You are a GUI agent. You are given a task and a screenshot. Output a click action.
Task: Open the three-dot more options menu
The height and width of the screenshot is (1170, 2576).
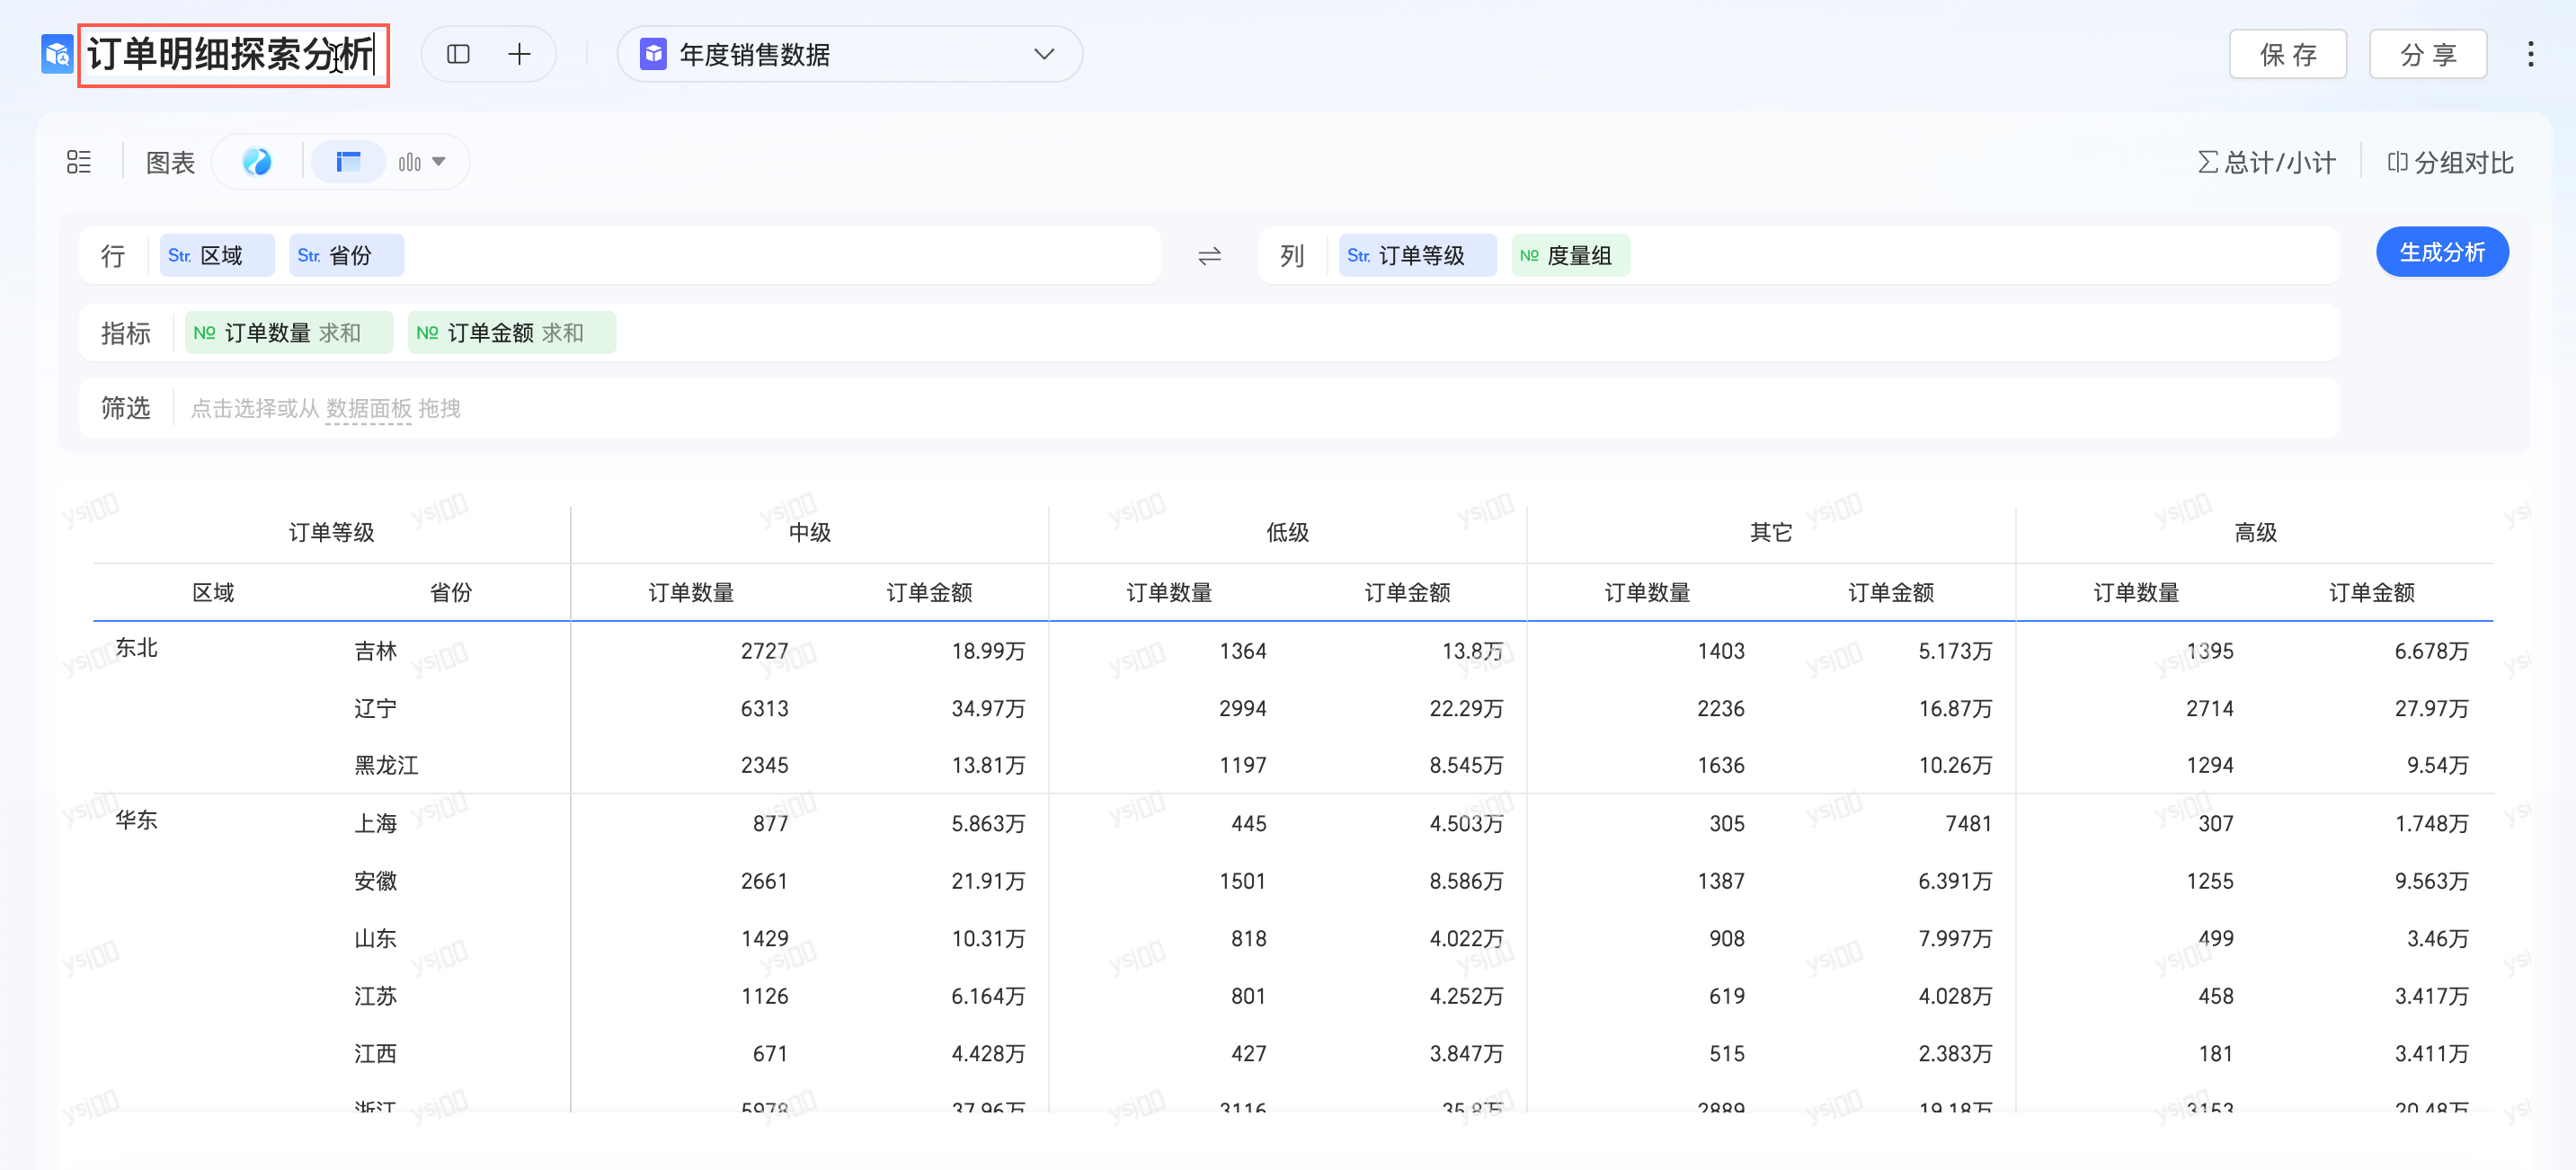[2530, 54]
